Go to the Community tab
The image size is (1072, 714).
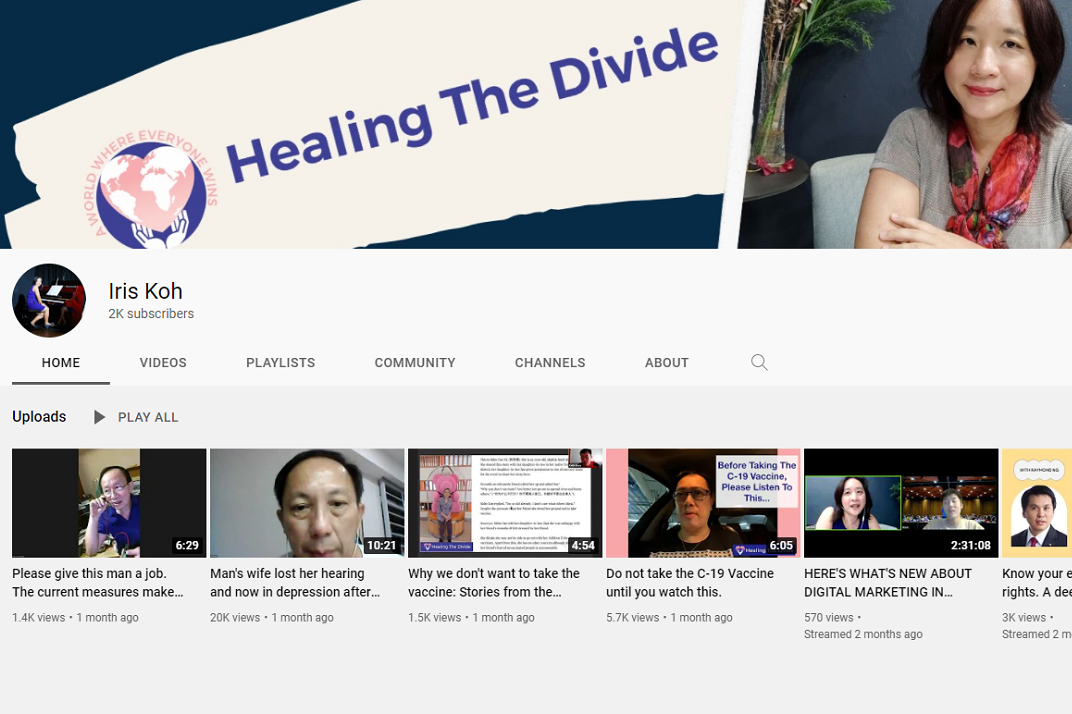pyautogui.click(x=415, y=362)
